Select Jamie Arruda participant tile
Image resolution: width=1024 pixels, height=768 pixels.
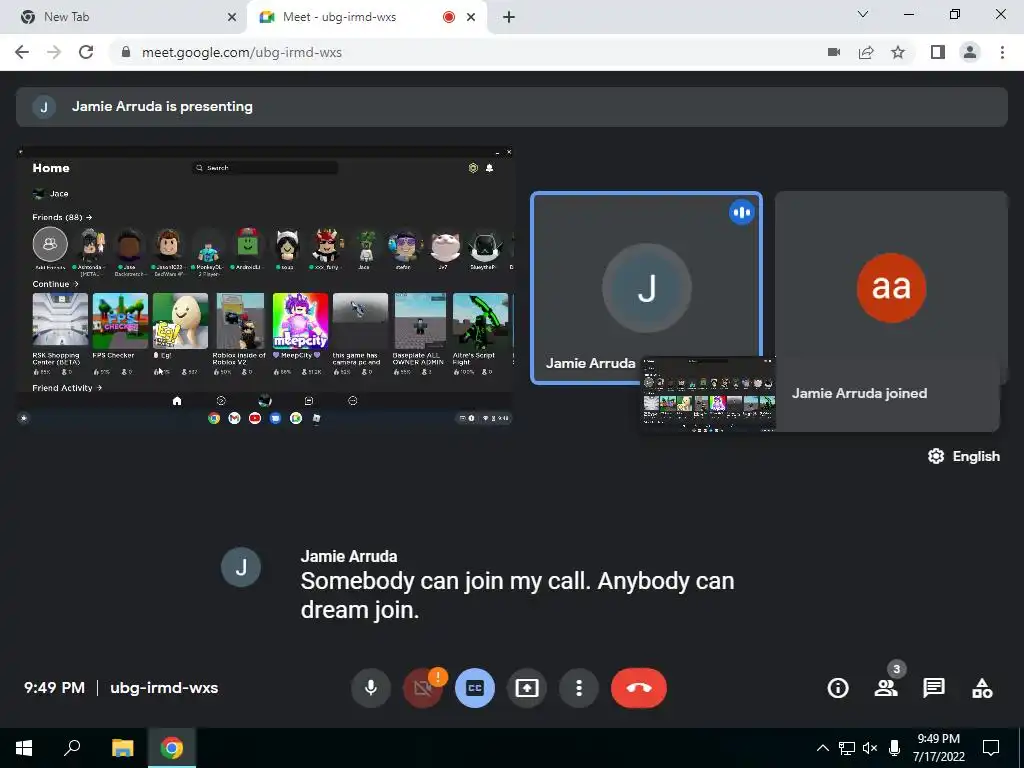coord(646,287)
